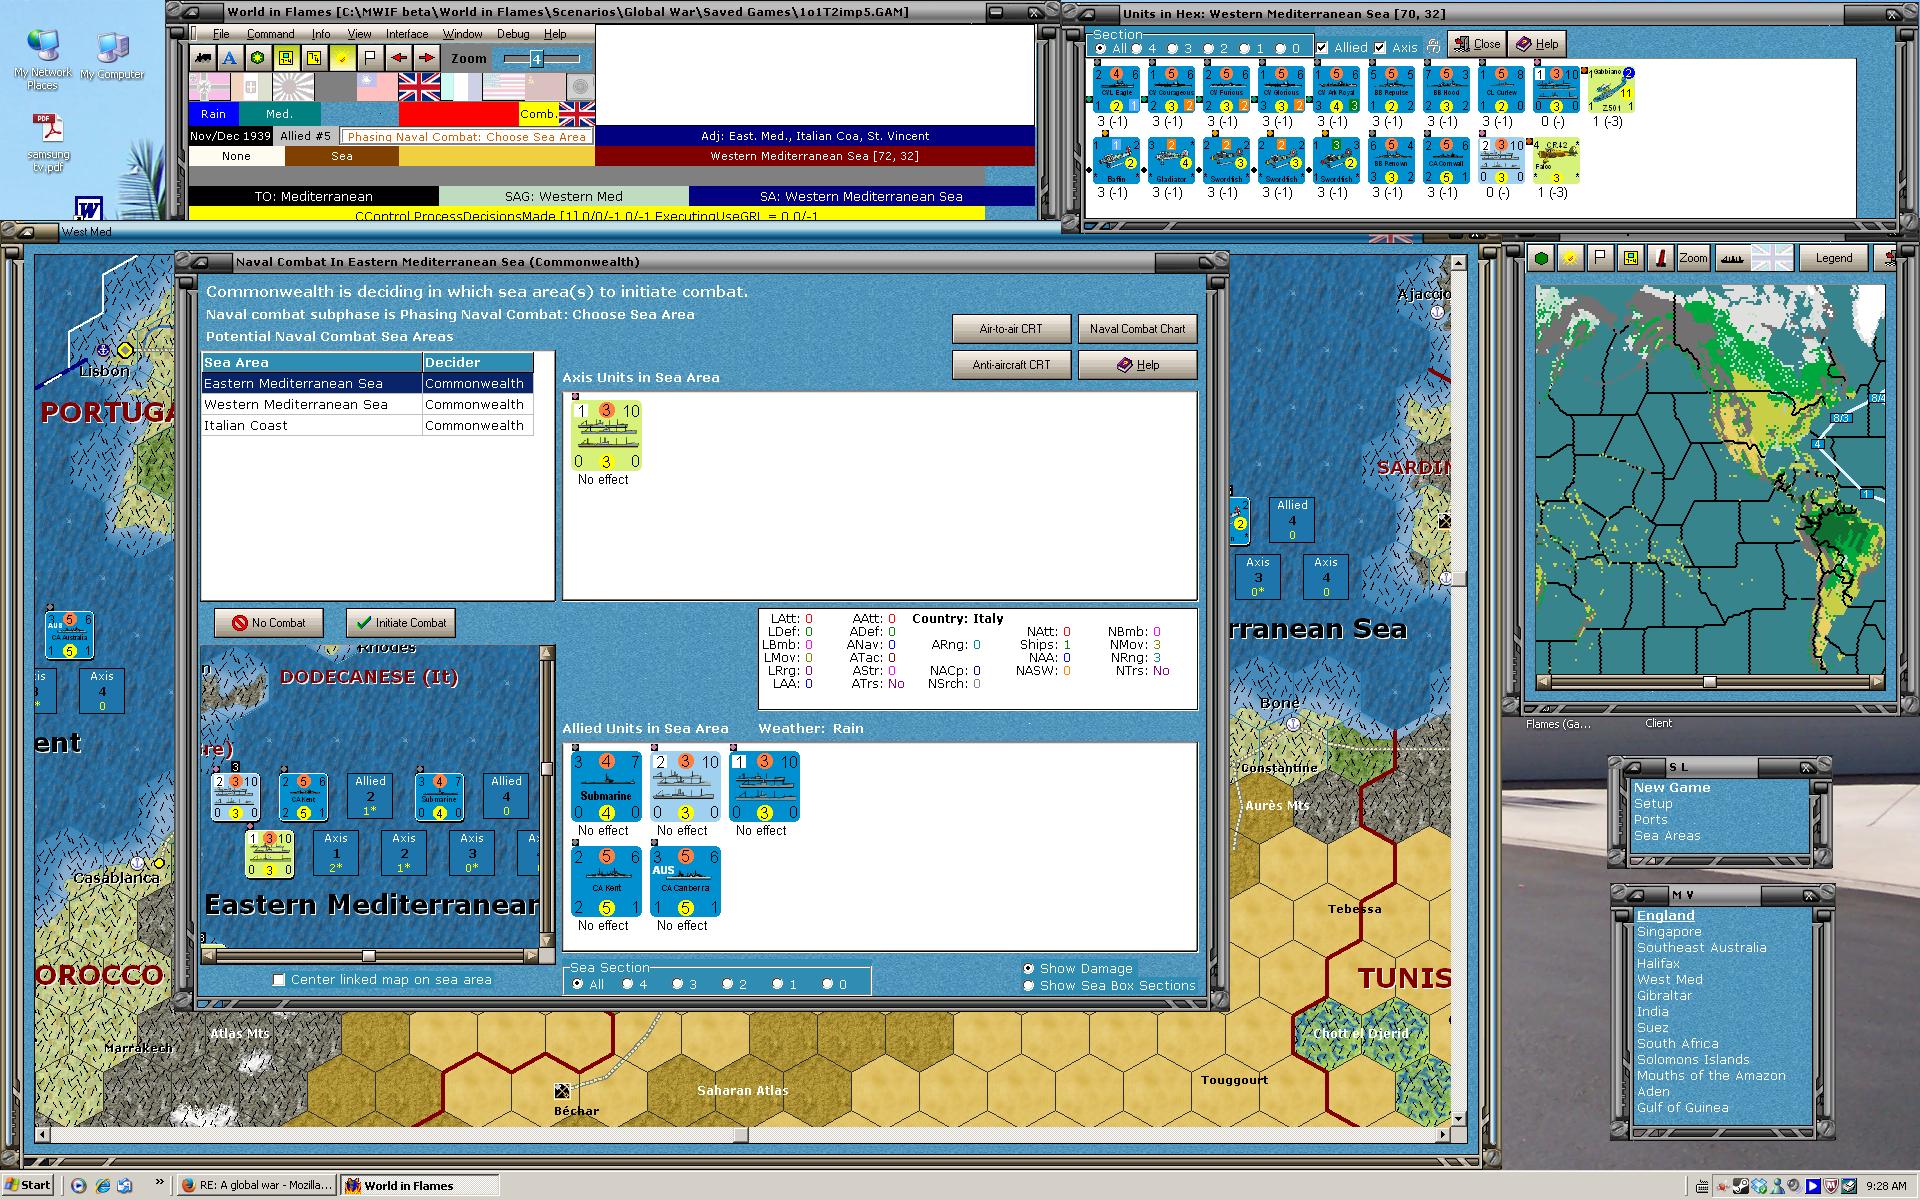
Task: Click the locomotive icon in main toolbar
Action: click(x=203, y=58)
